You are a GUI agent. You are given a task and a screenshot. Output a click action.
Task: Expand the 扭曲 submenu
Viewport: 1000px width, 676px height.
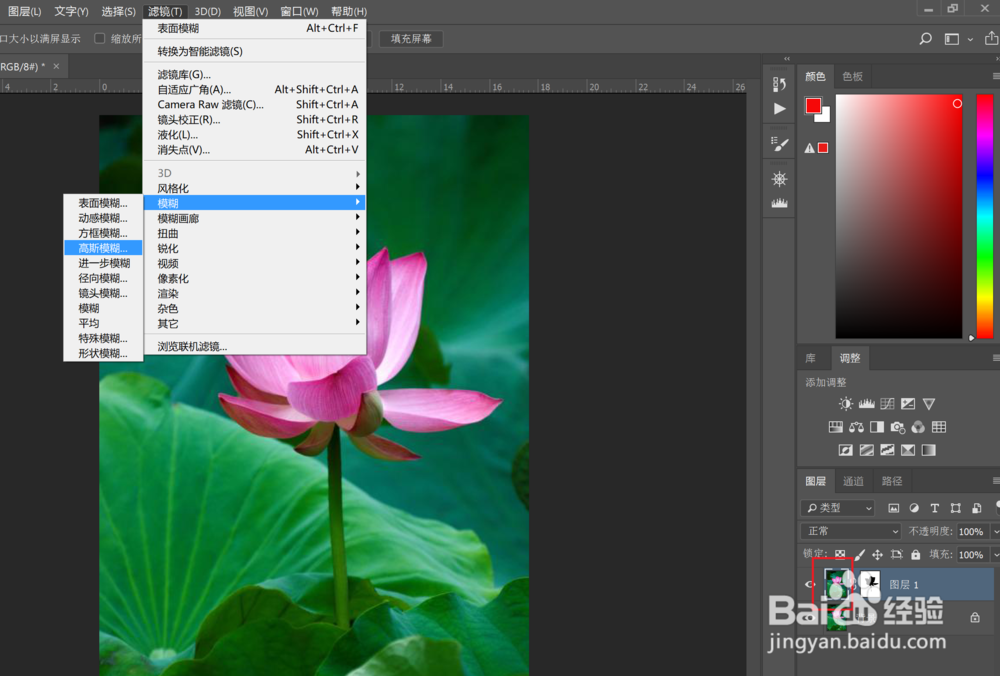[255, 233]
